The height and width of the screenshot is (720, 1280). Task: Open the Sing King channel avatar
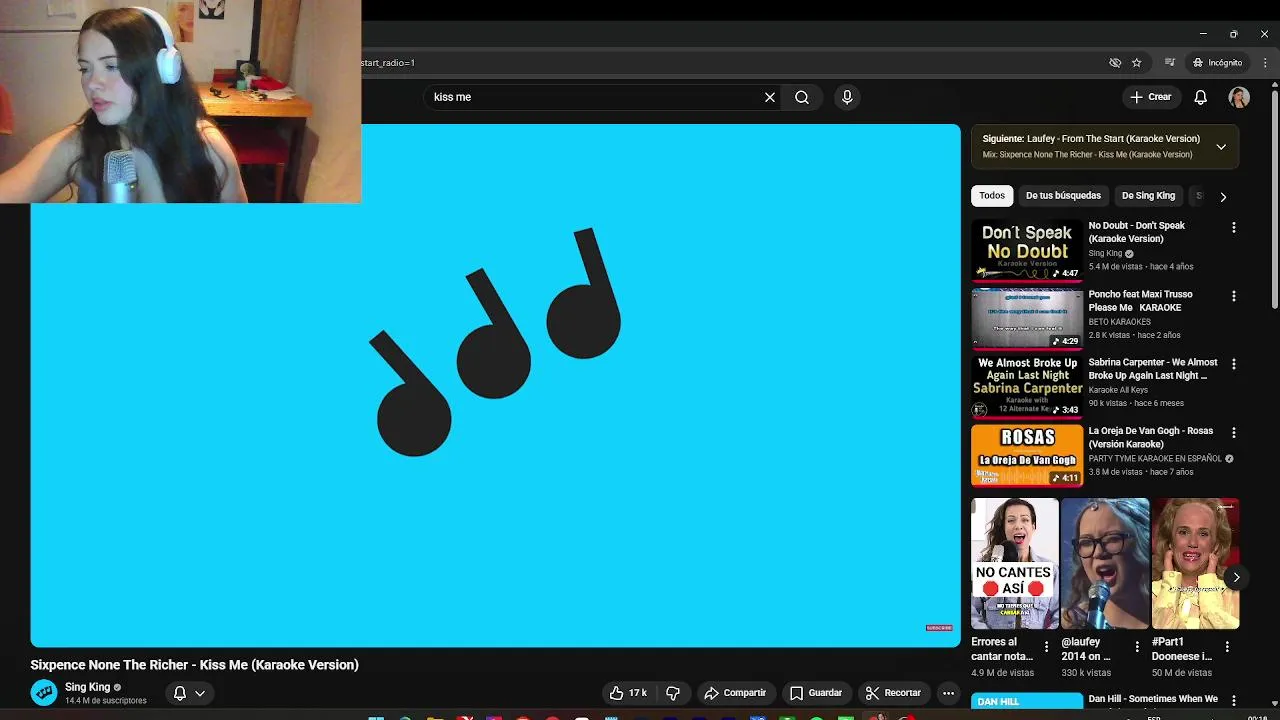[x=44, y=693]
